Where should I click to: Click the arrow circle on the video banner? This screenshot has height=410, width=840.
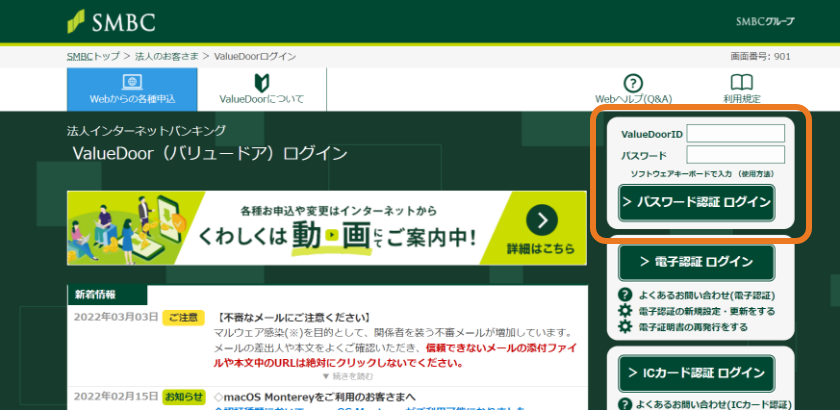[542, 220]
